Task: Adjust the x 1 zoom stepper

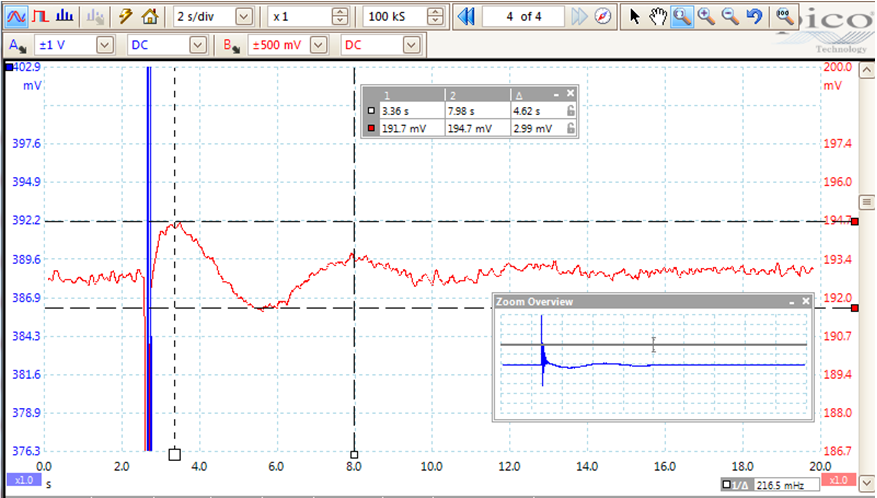Action: click(x=340, y=17)
